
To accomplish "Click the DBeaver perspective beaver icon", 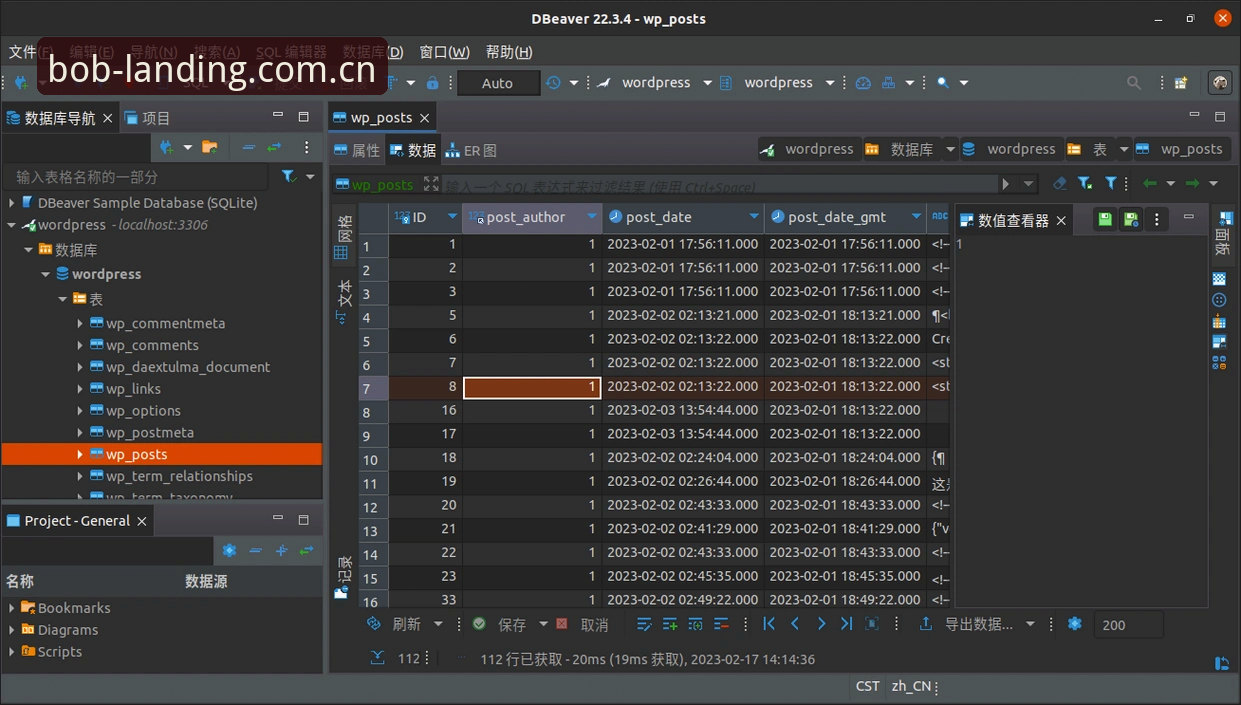I will 1219,83.
